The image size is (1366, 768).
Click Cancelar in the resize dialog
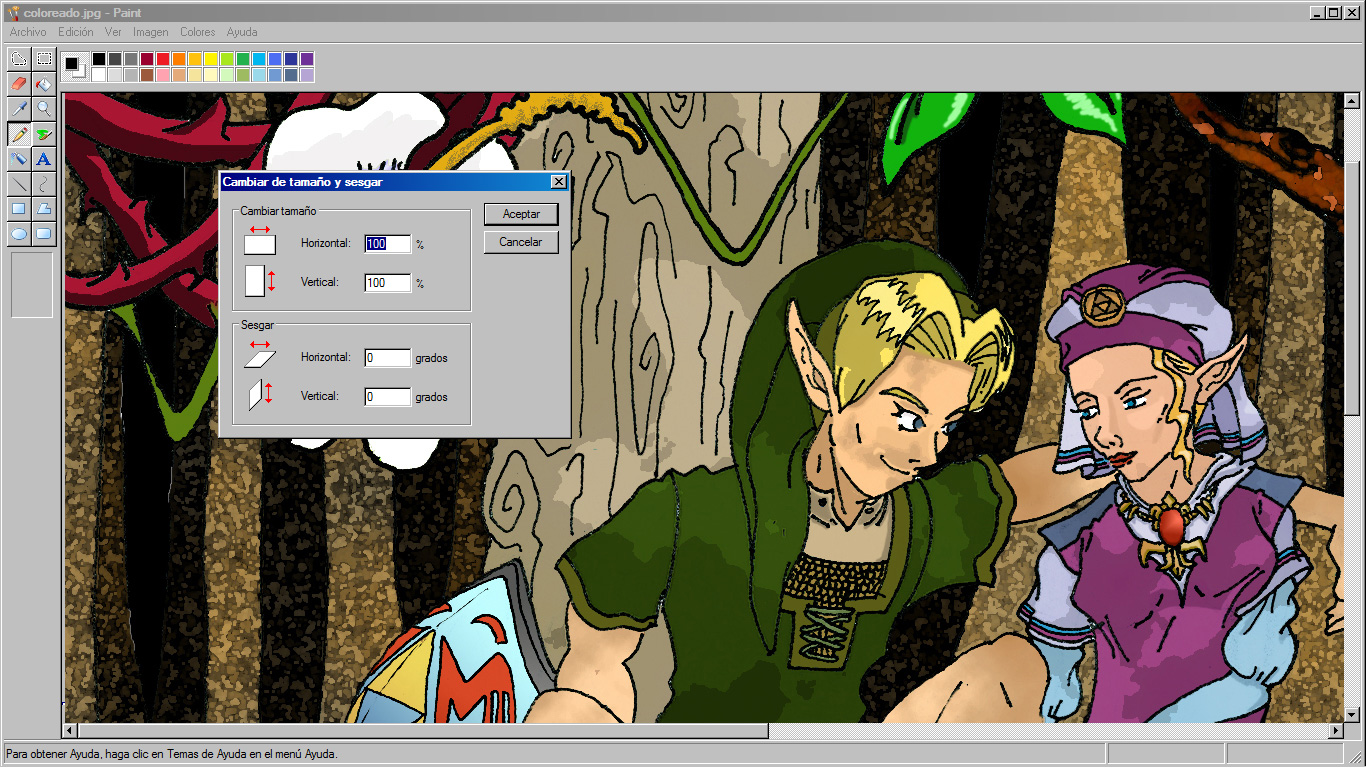click(x=521, y=242)
